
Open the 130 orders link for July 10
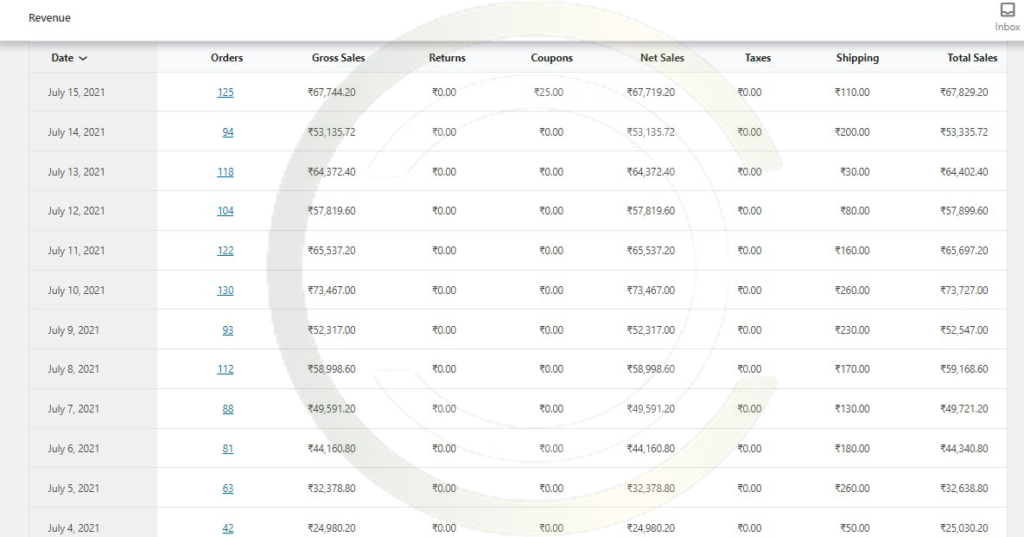225,290
